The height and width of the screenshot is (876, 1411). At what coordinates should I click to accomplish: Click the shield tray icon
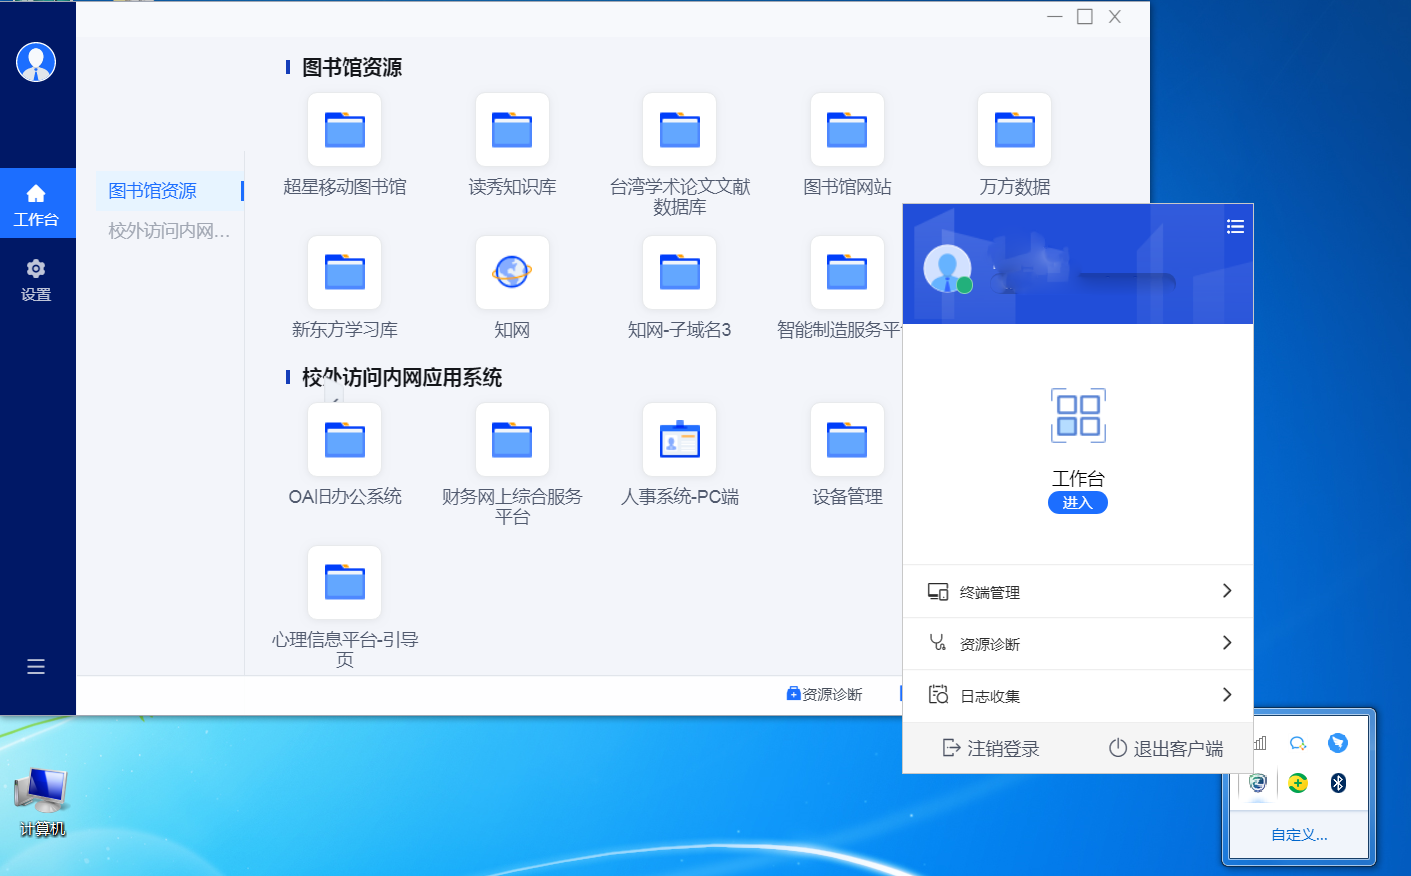click(1258, 783)
